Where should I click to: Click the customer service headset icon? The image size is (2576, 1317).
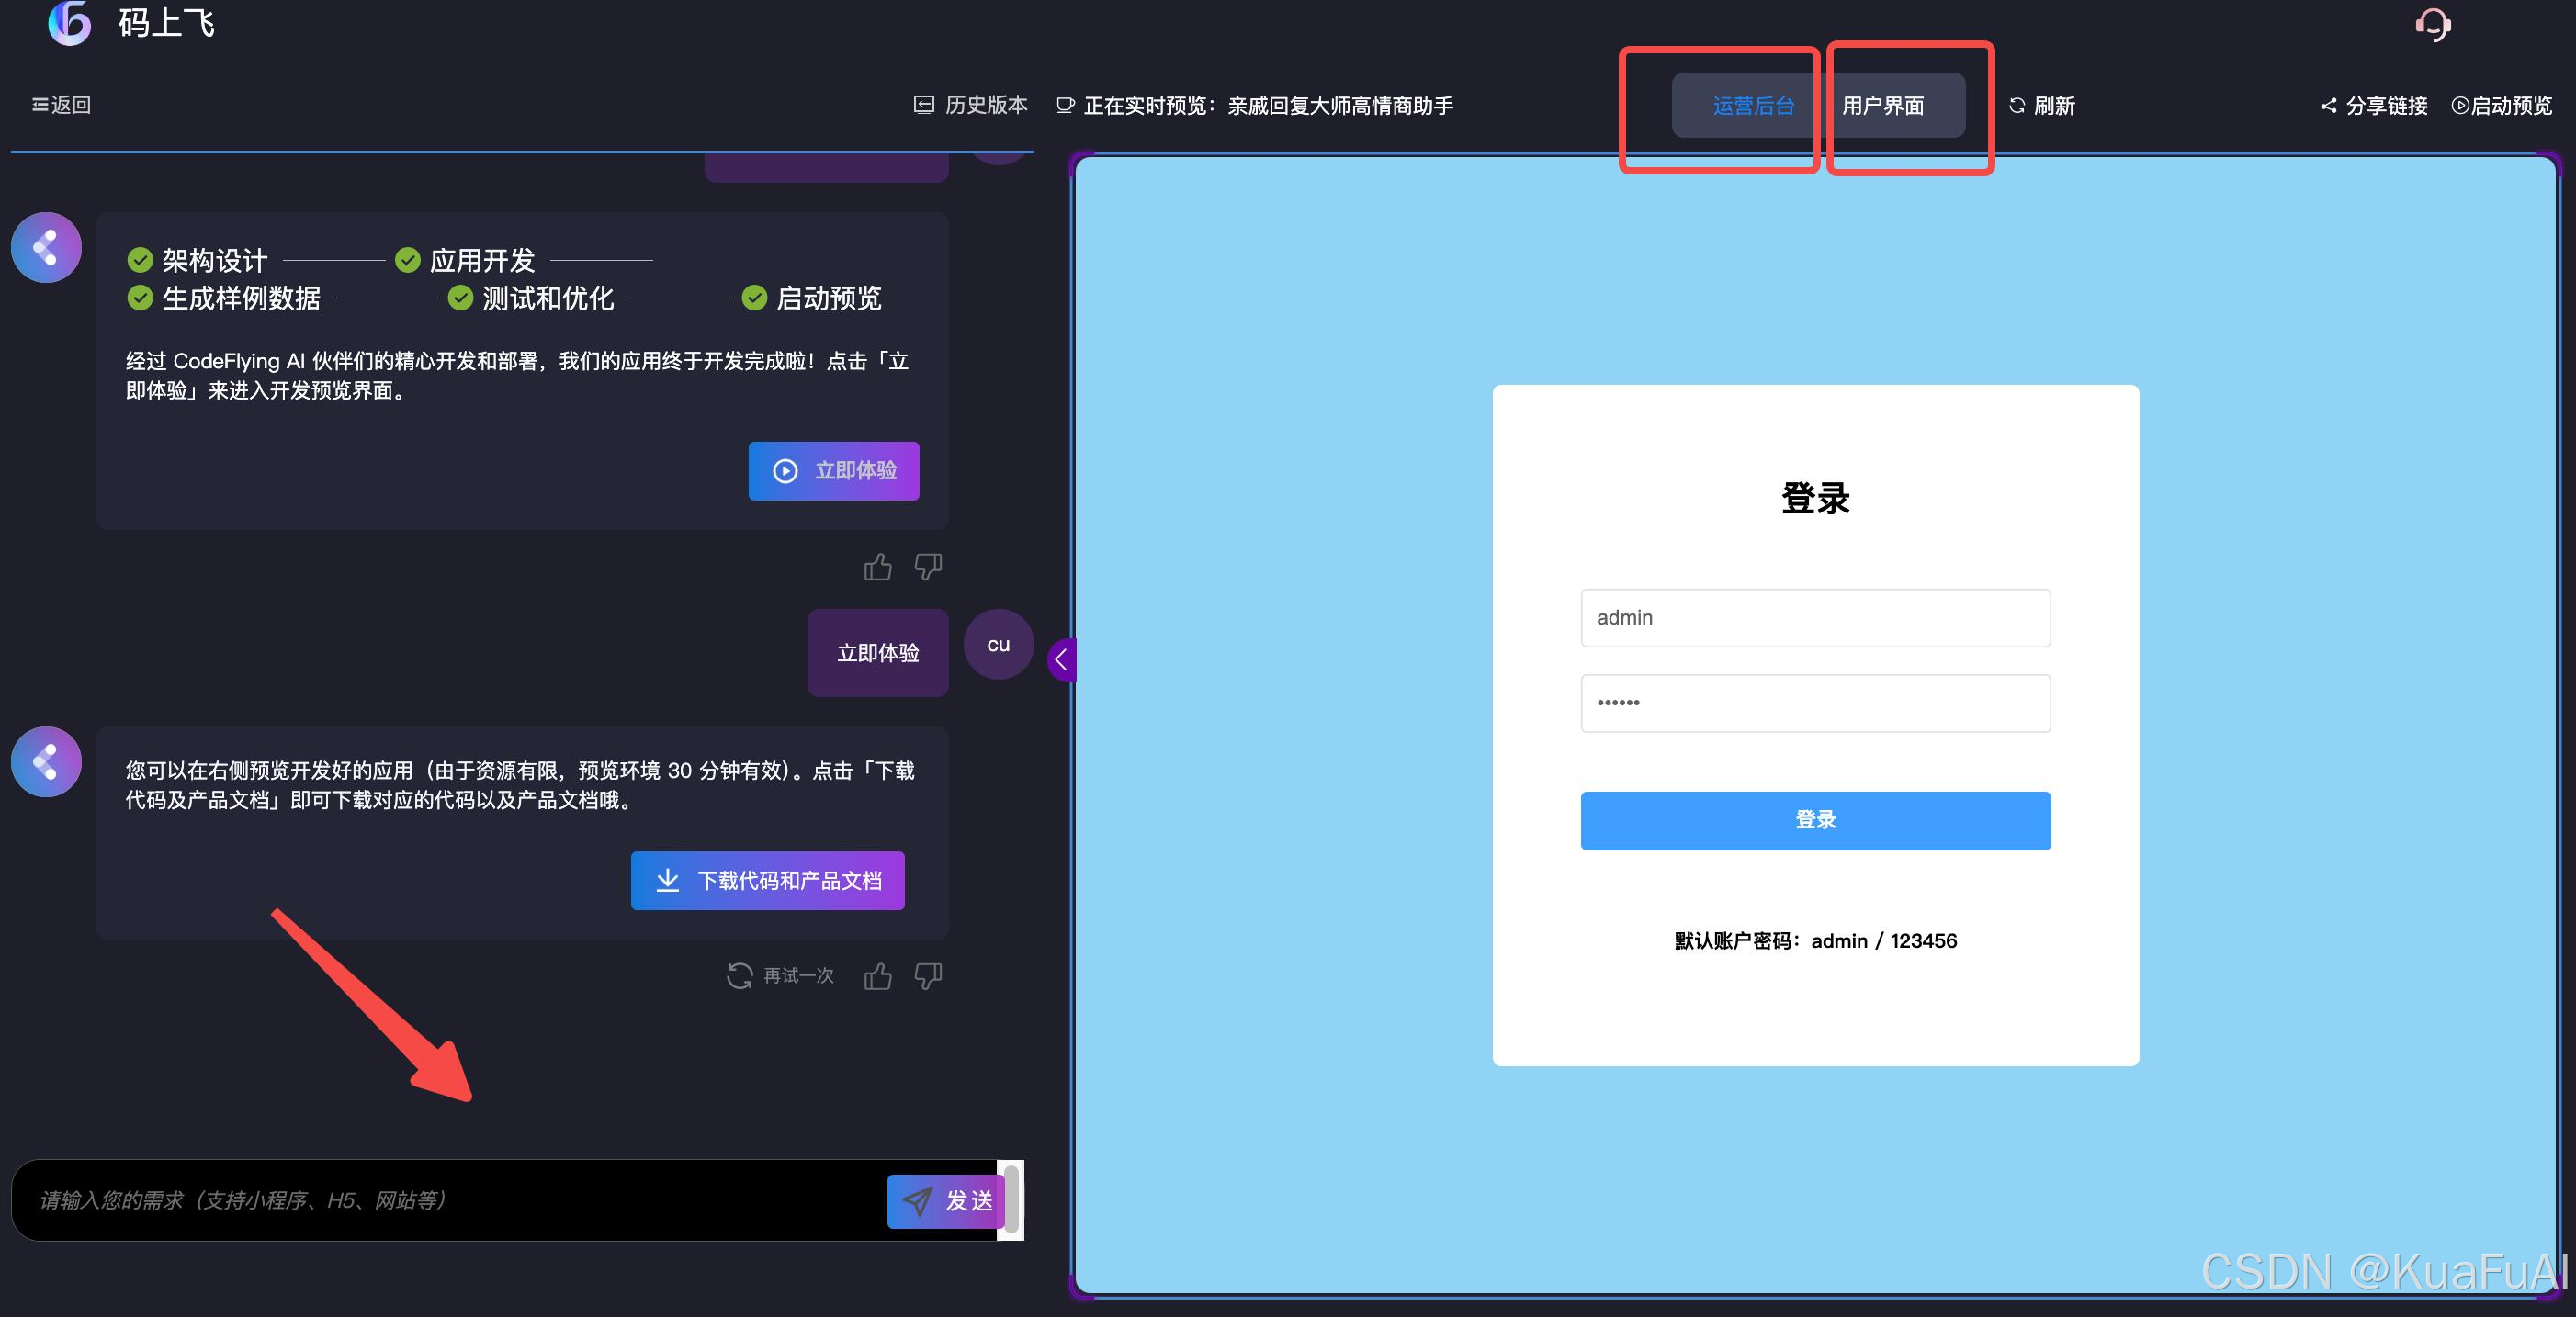click(2432, 24)
